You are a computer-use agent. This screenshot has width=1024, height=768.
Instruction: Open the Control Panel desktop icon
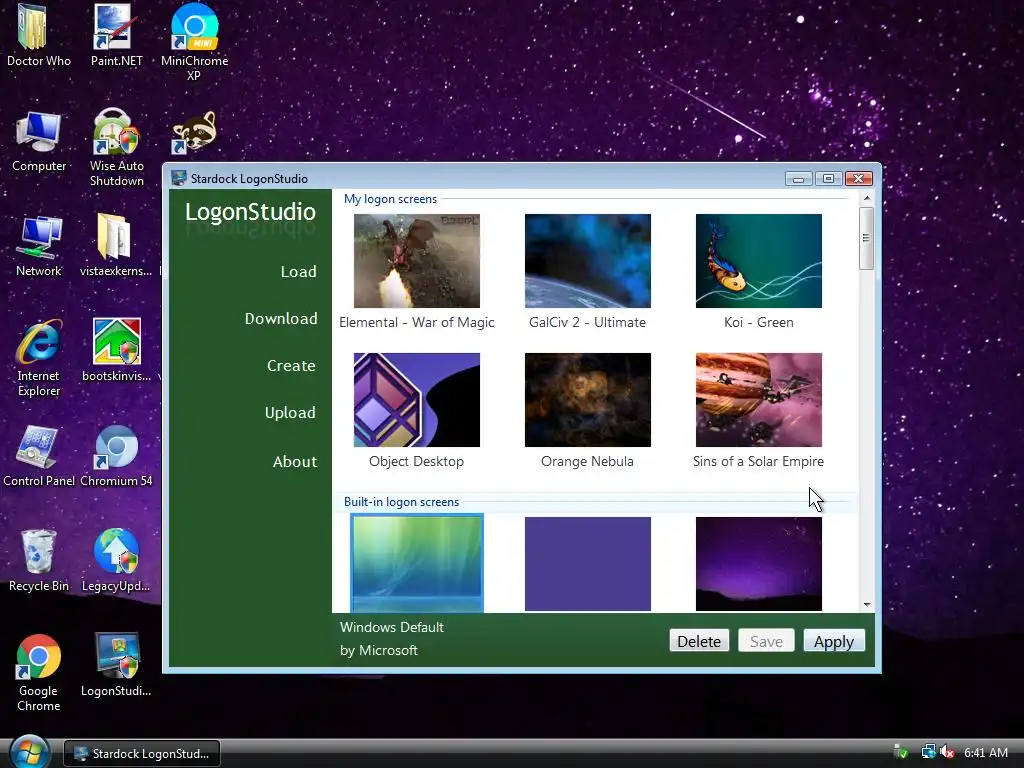tap(39, 456)
